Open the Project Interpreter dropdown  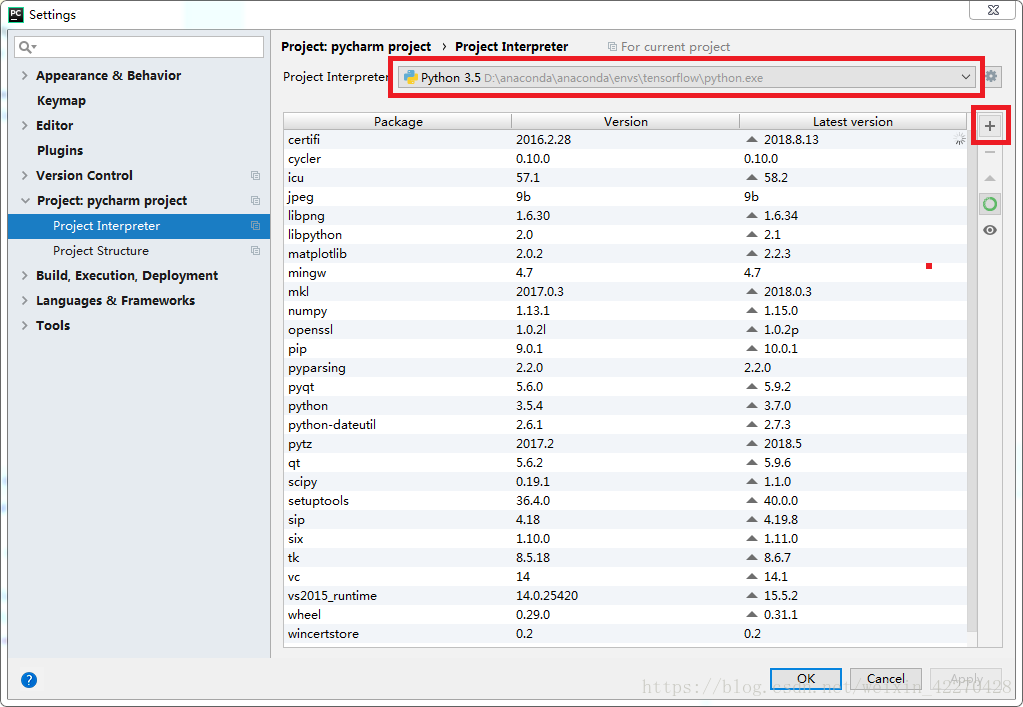click(x=687, y=77)
